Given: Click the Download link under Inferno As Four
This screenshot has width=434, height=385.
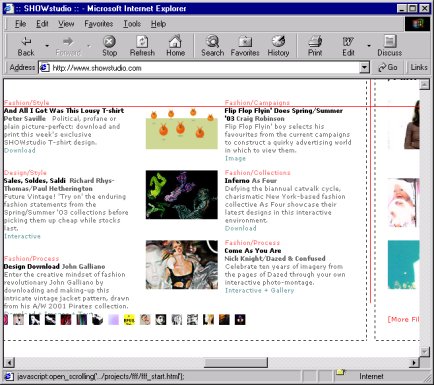Looking at the screenshot, I should click(241, 228).
